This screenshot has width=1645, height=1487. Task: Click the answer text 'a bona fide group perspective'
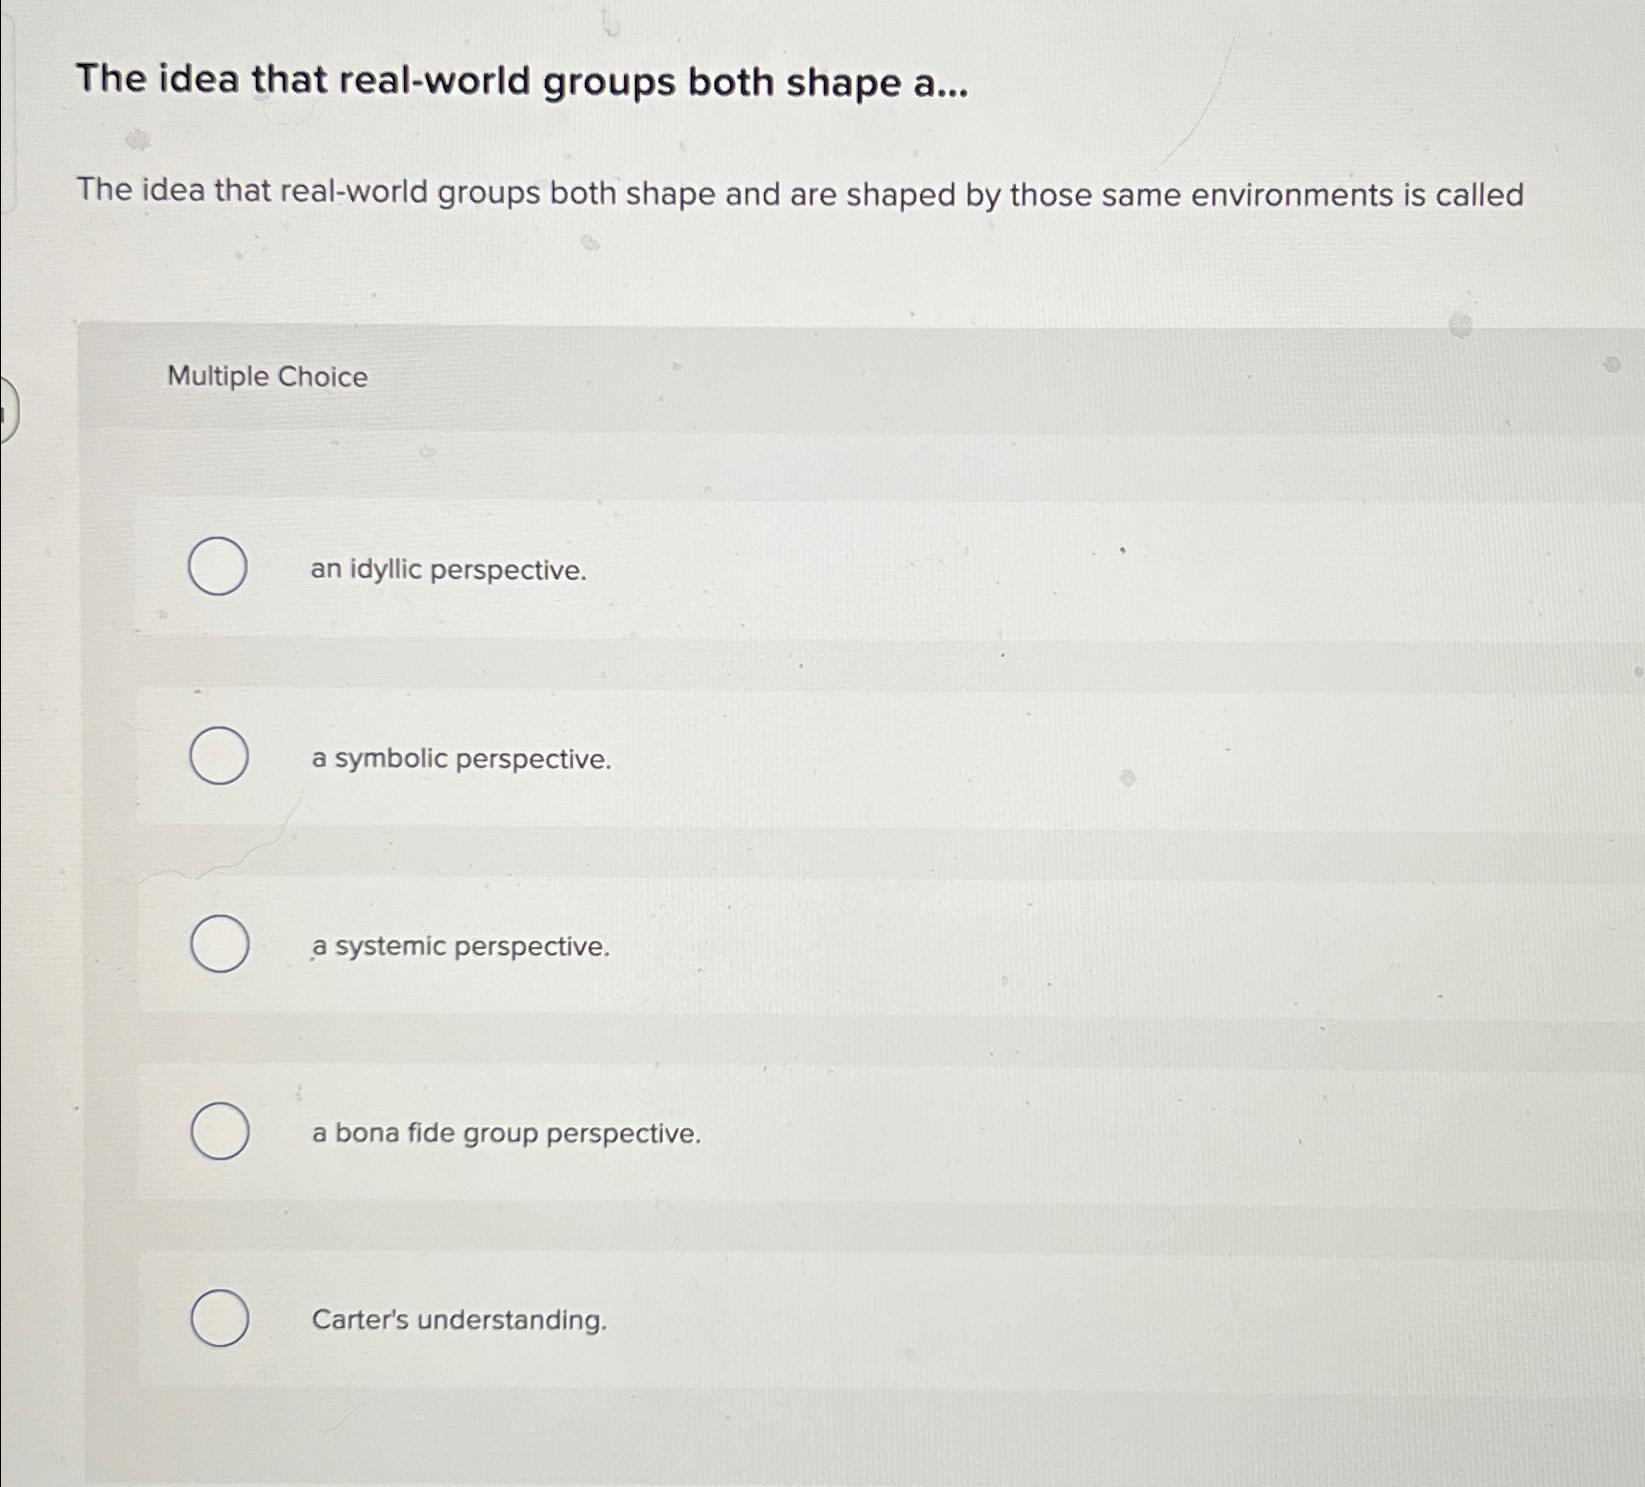(x=504, y=1133)
